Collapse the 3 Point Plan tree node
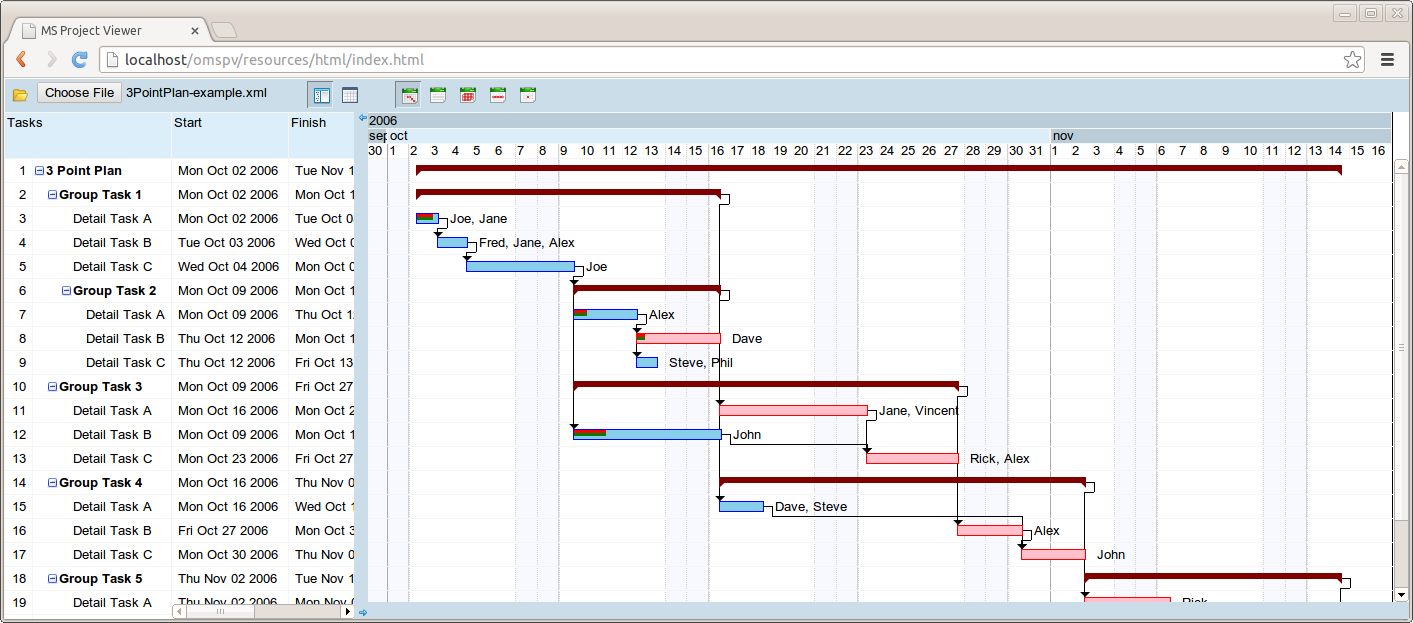Screen dimensions: 1413x623 click(x=40, y=171)
